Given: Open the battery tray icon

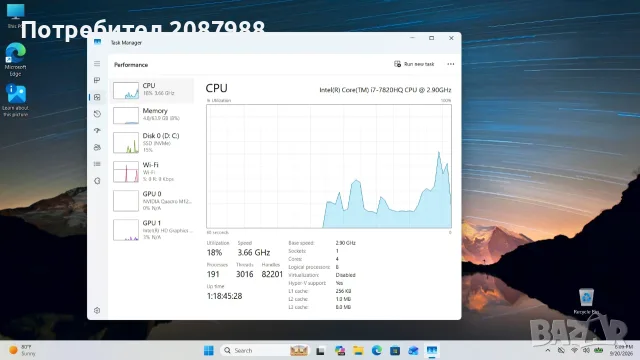Looking at the screenshot, I should (598, 351).
